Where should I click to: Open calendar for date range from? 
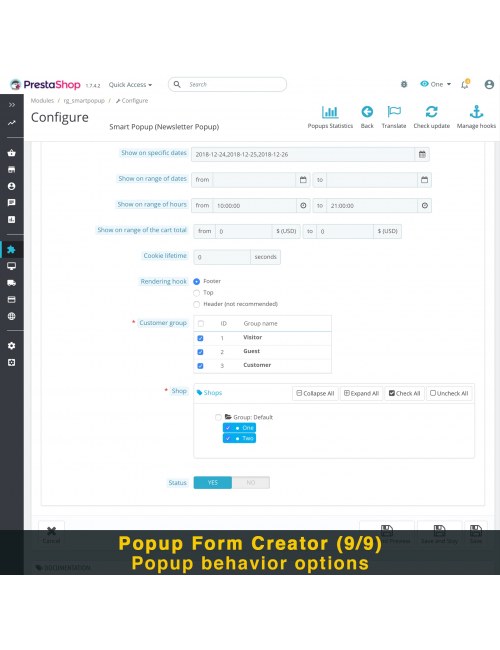click(303, 180)
